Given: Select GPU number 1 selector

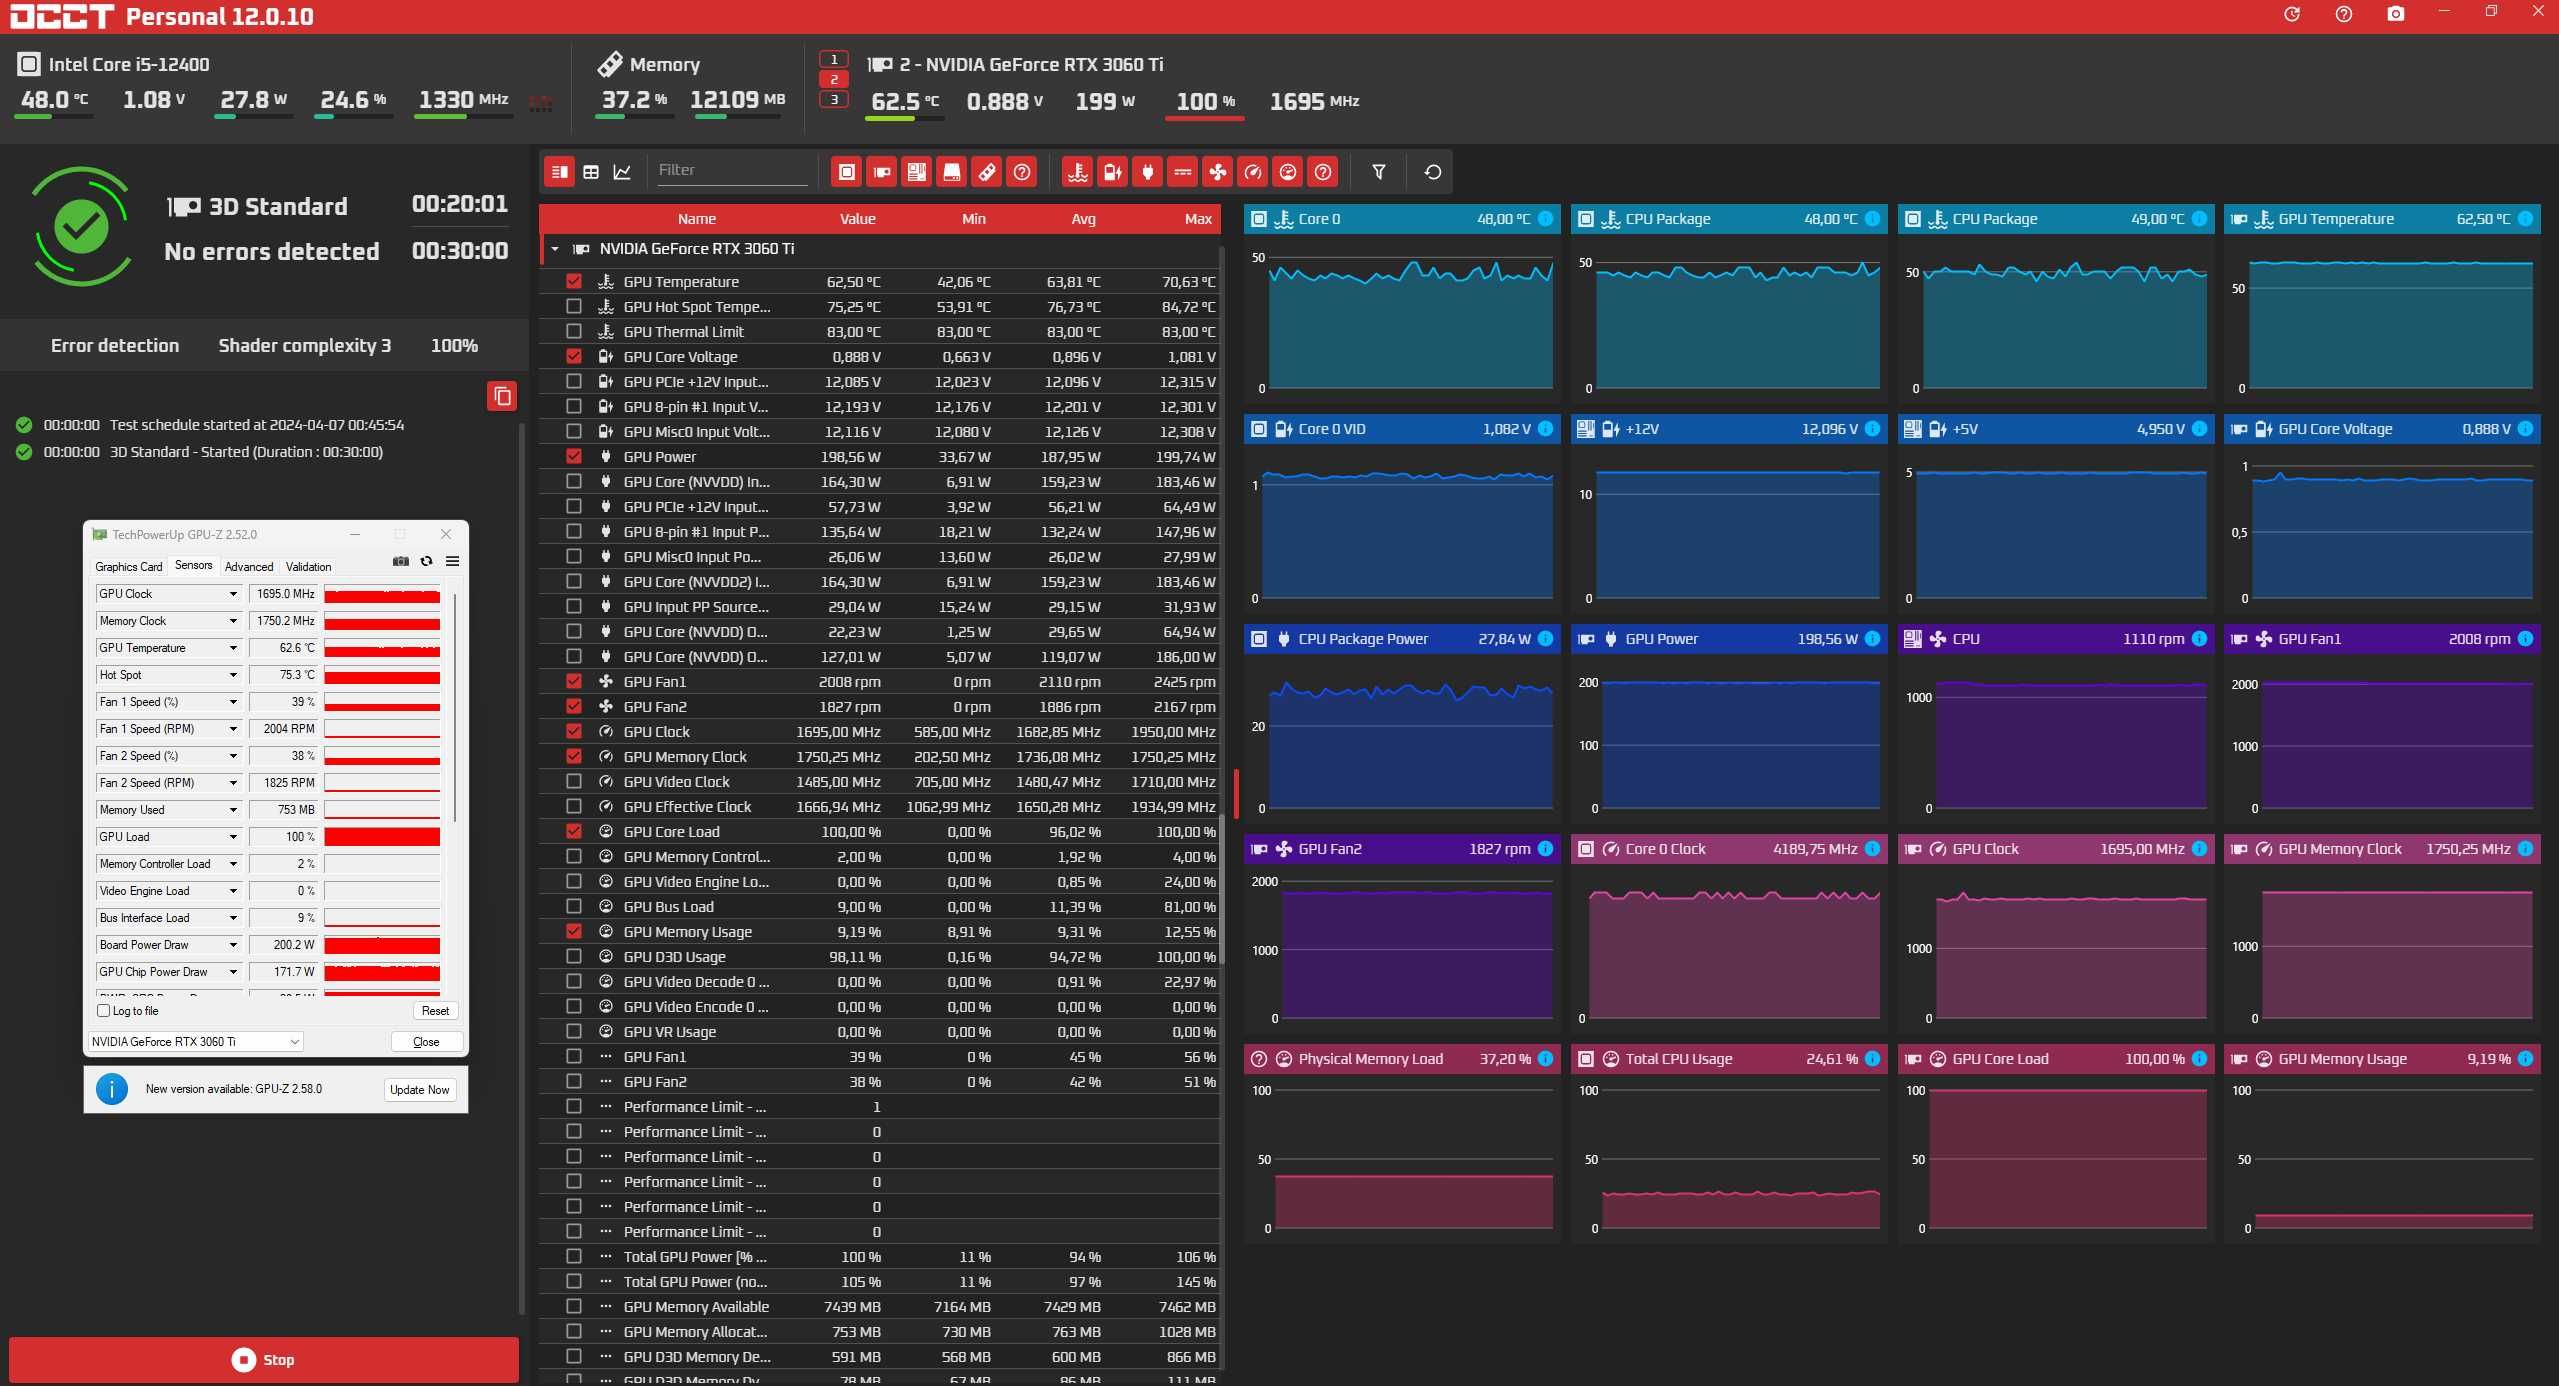Looking at the screenshot, I should [x=834, y=59].
